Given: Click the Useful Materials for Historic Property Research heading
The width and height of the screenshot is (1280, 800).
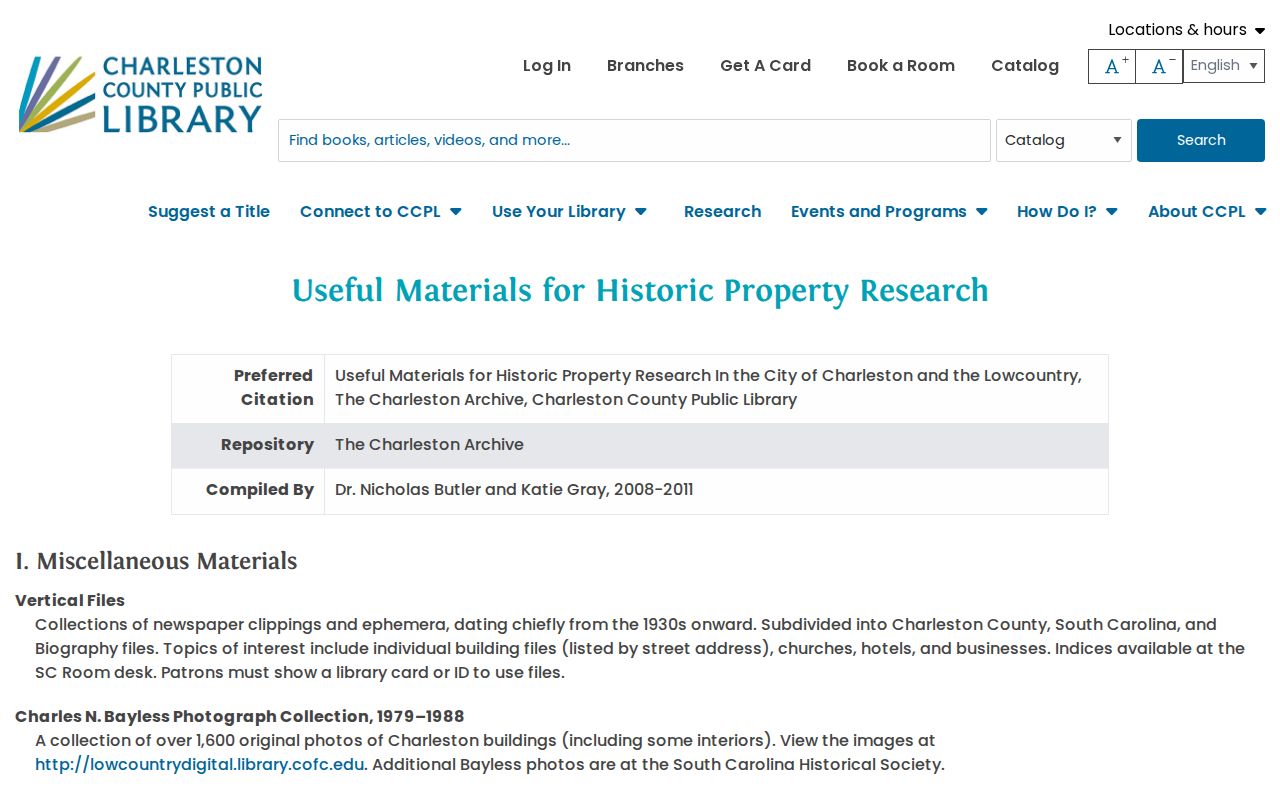Looking at the screenshot, I should (640, 290).
